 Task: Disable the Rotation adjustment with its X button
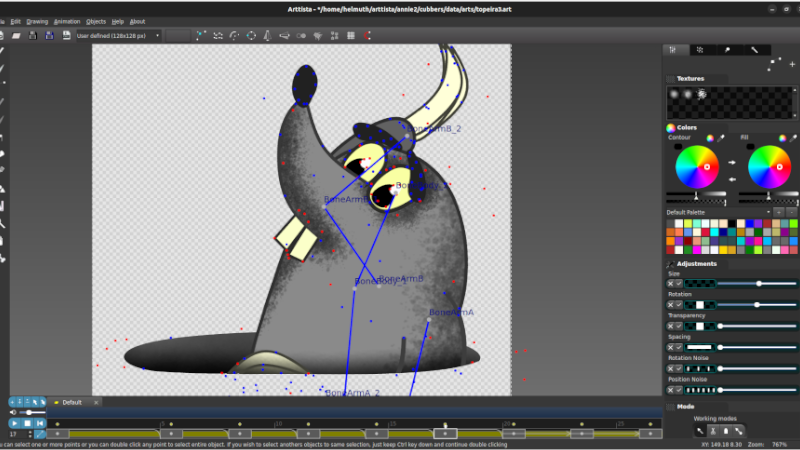pyautogui.click(x=670, y=305)
